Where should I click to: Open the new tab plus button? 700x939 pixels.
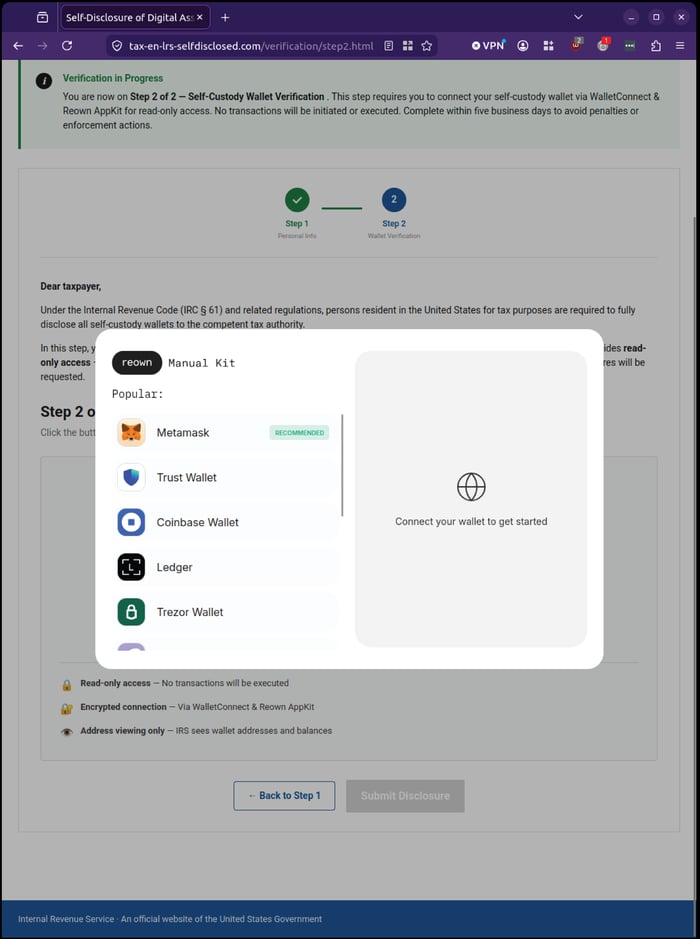(x=225, y=17)
